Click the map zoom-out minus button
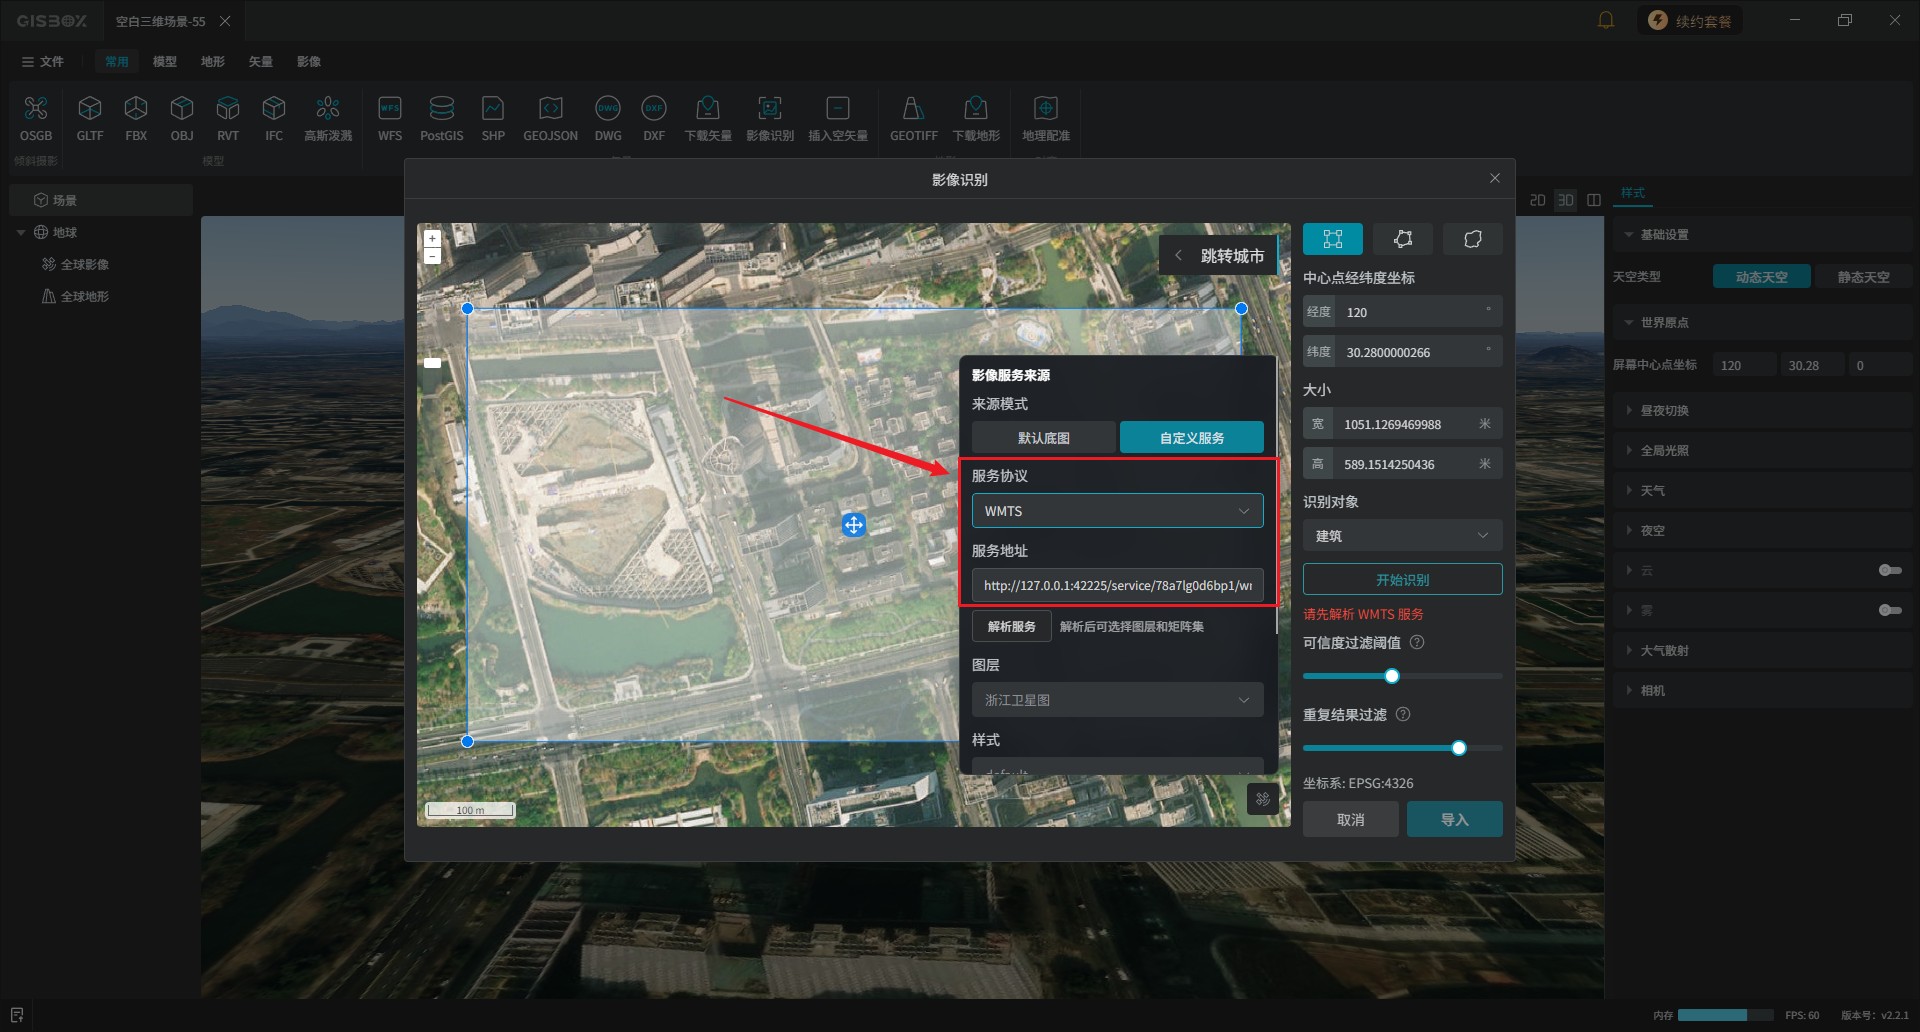The image size is (1920, 1032). coord(432,256)
